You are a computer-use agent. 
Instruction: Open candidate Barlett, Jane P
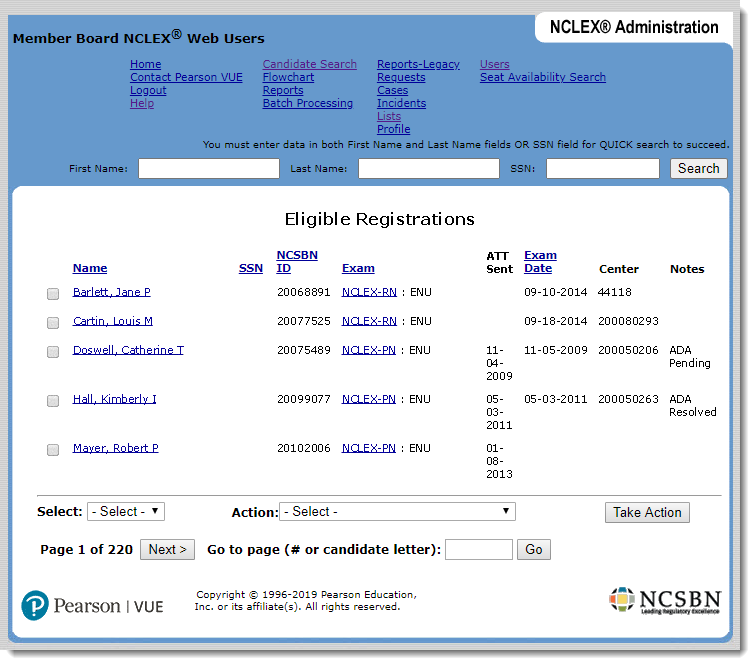pos(111,292)
